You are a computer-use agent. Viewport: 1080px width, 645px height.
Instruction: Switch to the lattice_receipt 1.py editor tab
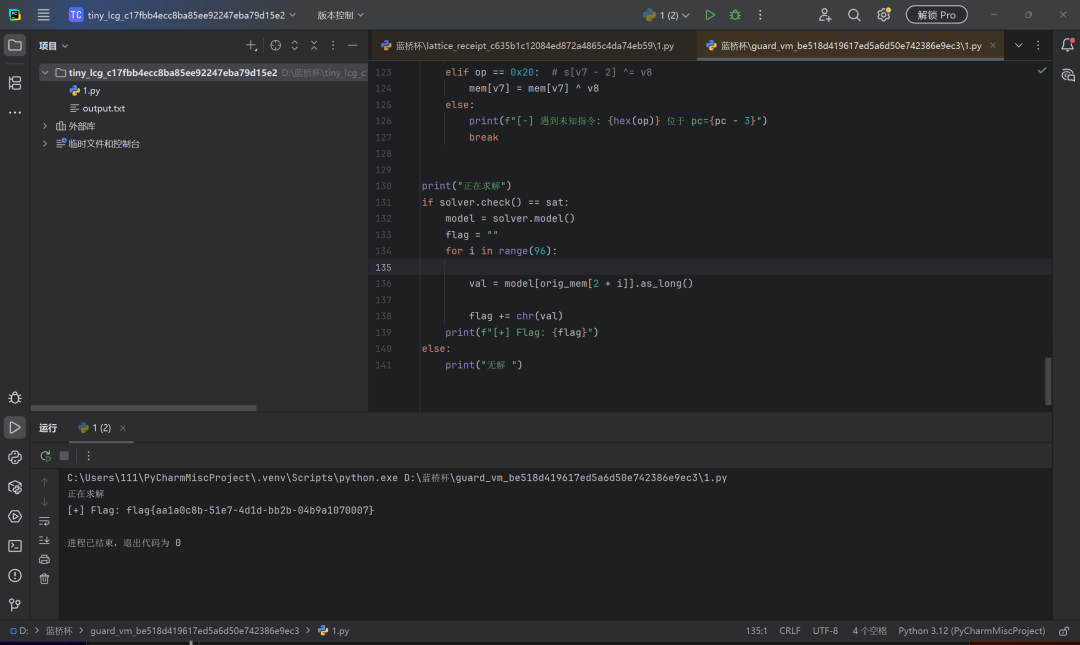[528, 45]
